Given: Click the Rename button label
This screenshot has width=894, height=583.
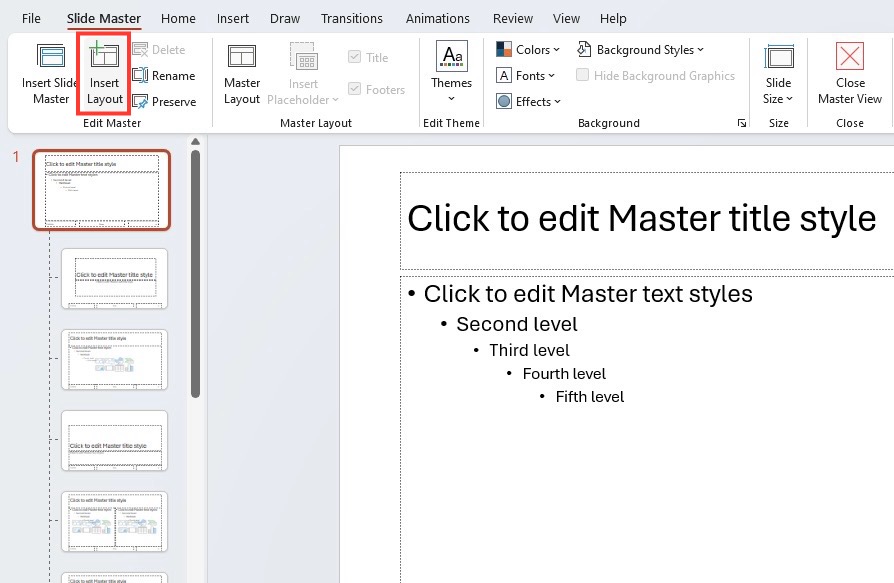Looking at the screenshot, I should pyautogui.click(x=173, y=76).
